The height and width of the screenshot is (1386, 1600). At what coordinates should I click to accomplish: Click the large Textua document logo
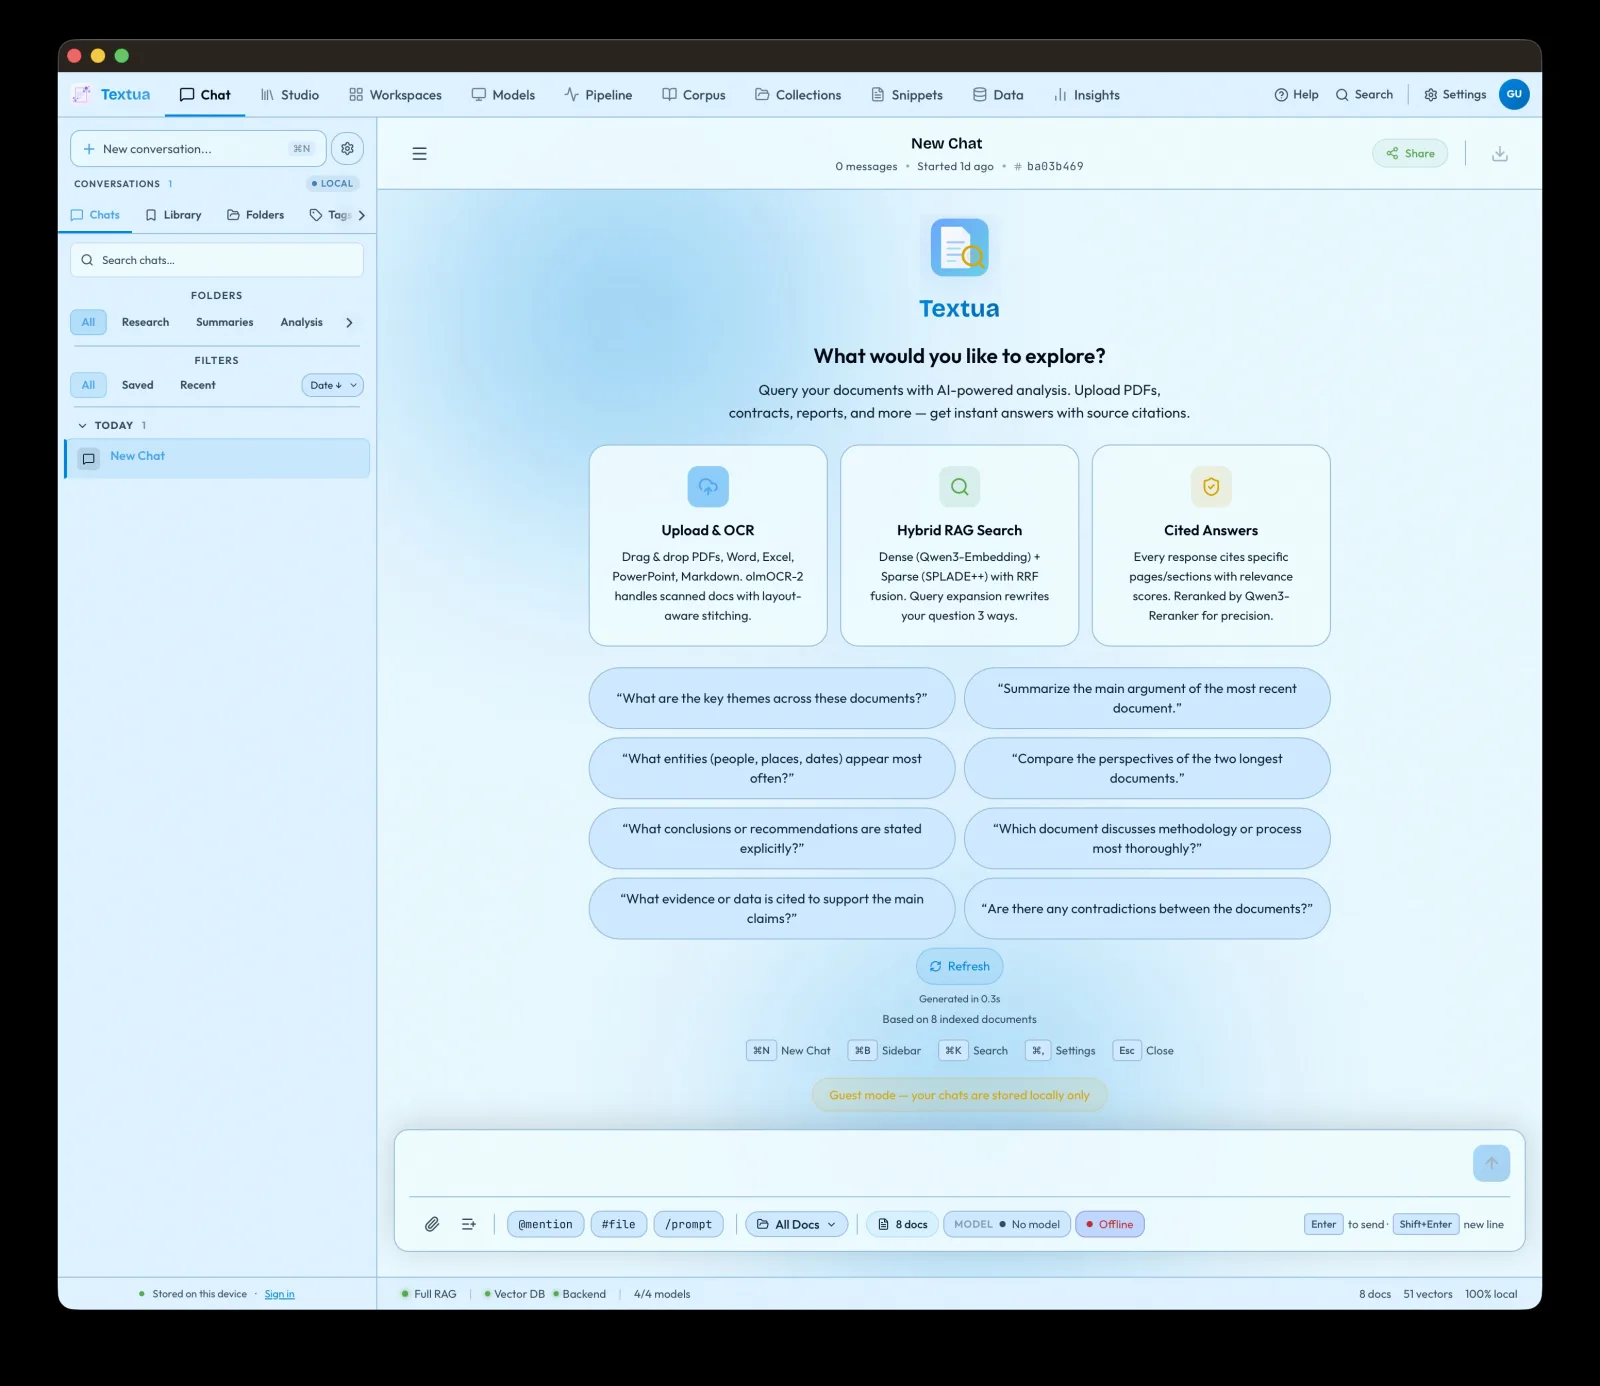tap(959, 247)
